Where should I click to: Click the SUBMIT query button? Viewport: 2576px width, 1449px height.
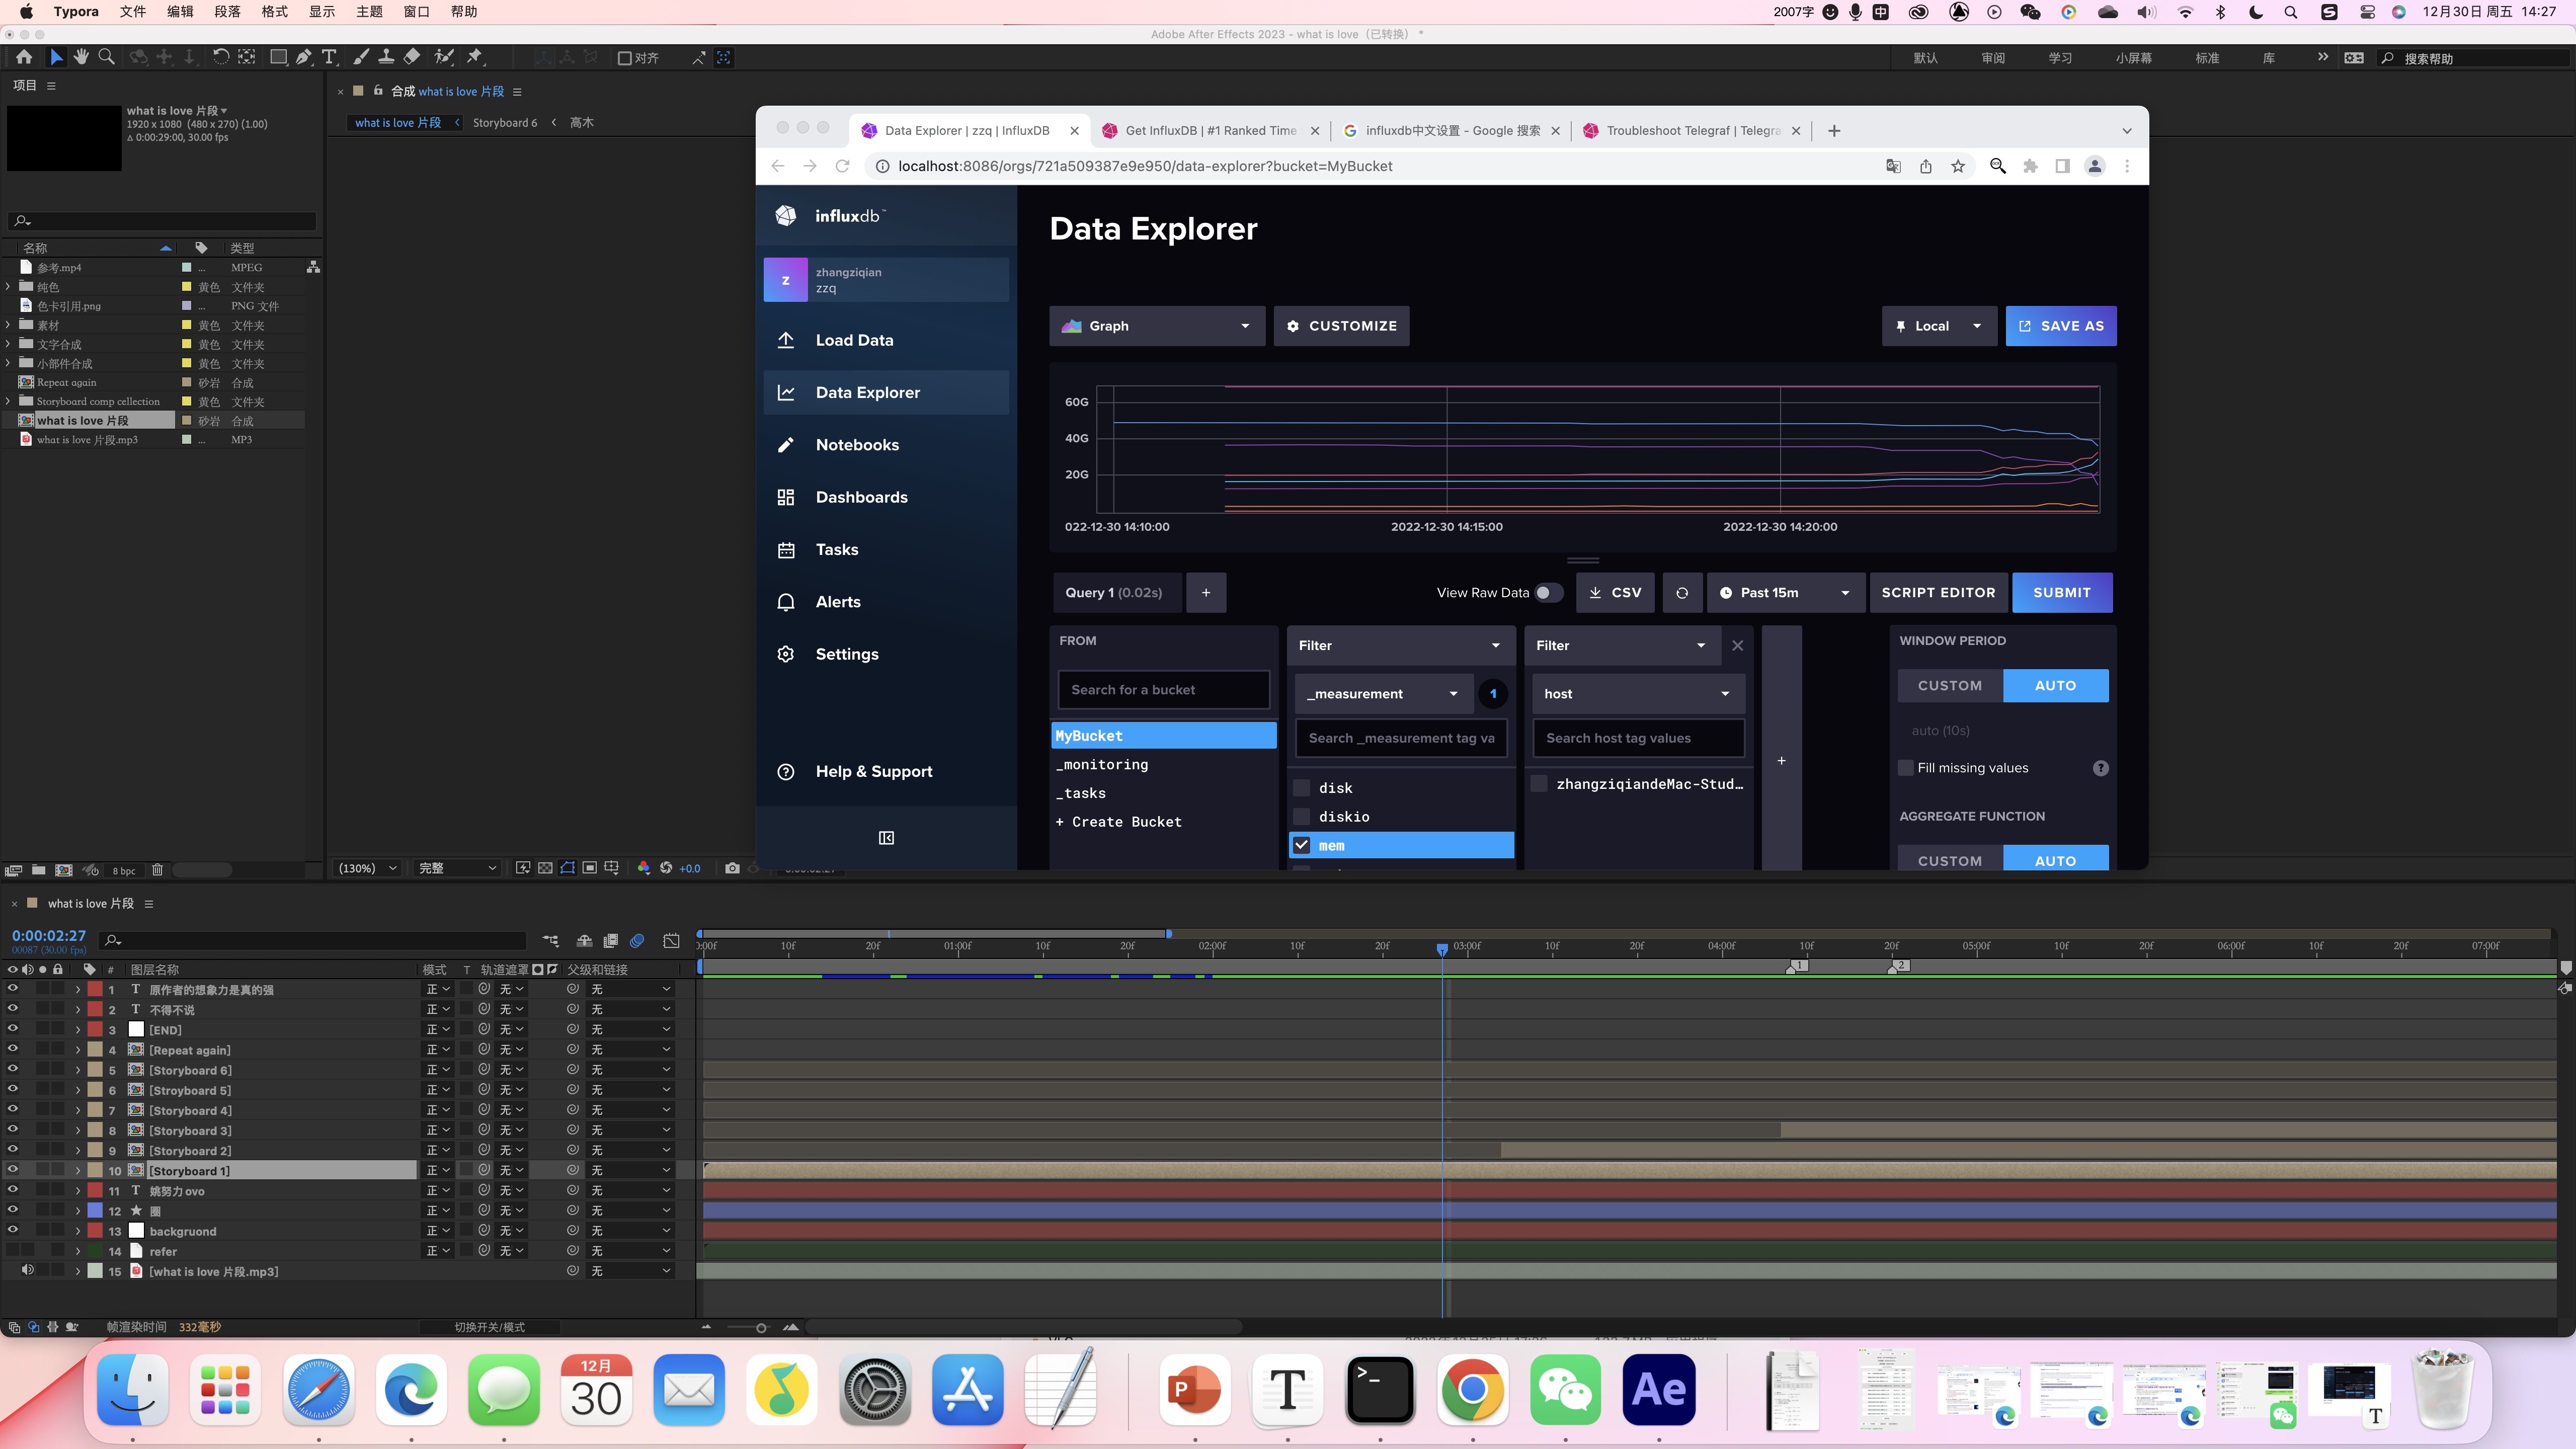coord(2061,593)
